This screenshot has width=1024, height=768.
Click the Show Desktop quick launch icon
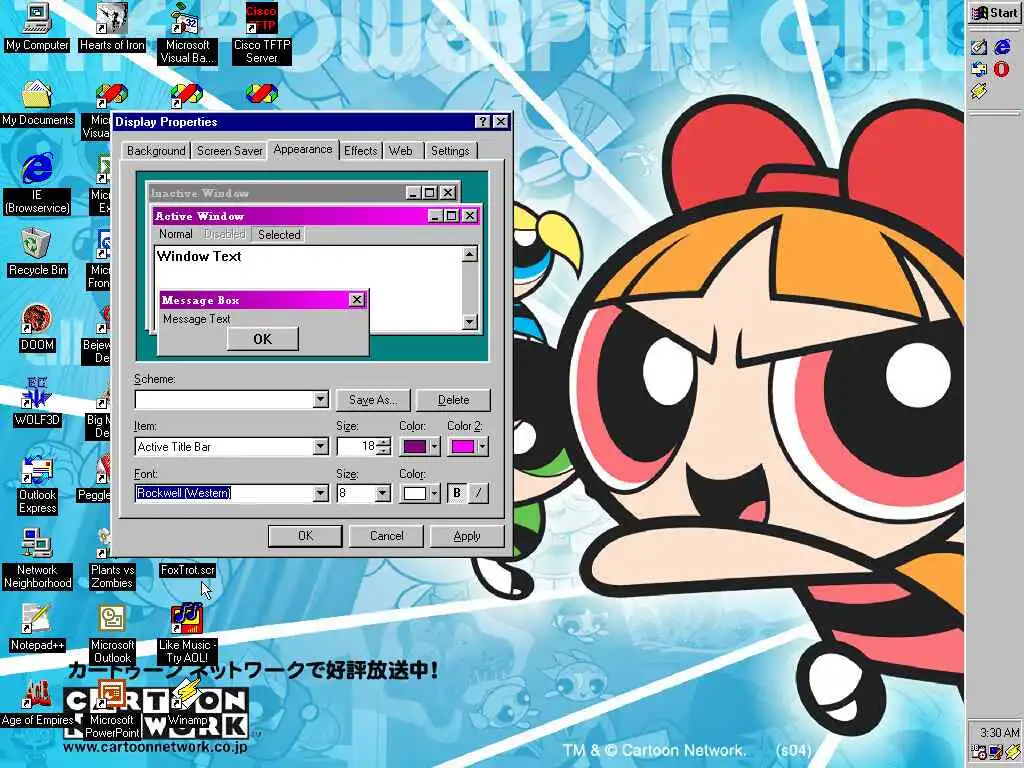click(x=978, y=46)
